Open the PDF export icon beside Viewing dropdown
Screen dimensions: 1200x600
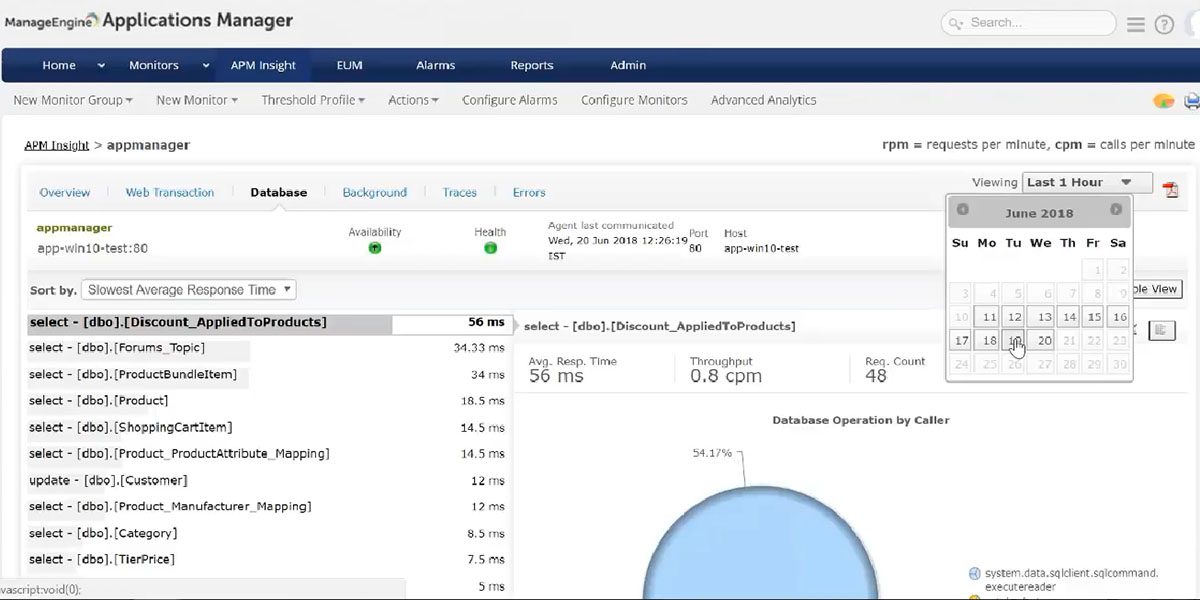[1171, 188]
